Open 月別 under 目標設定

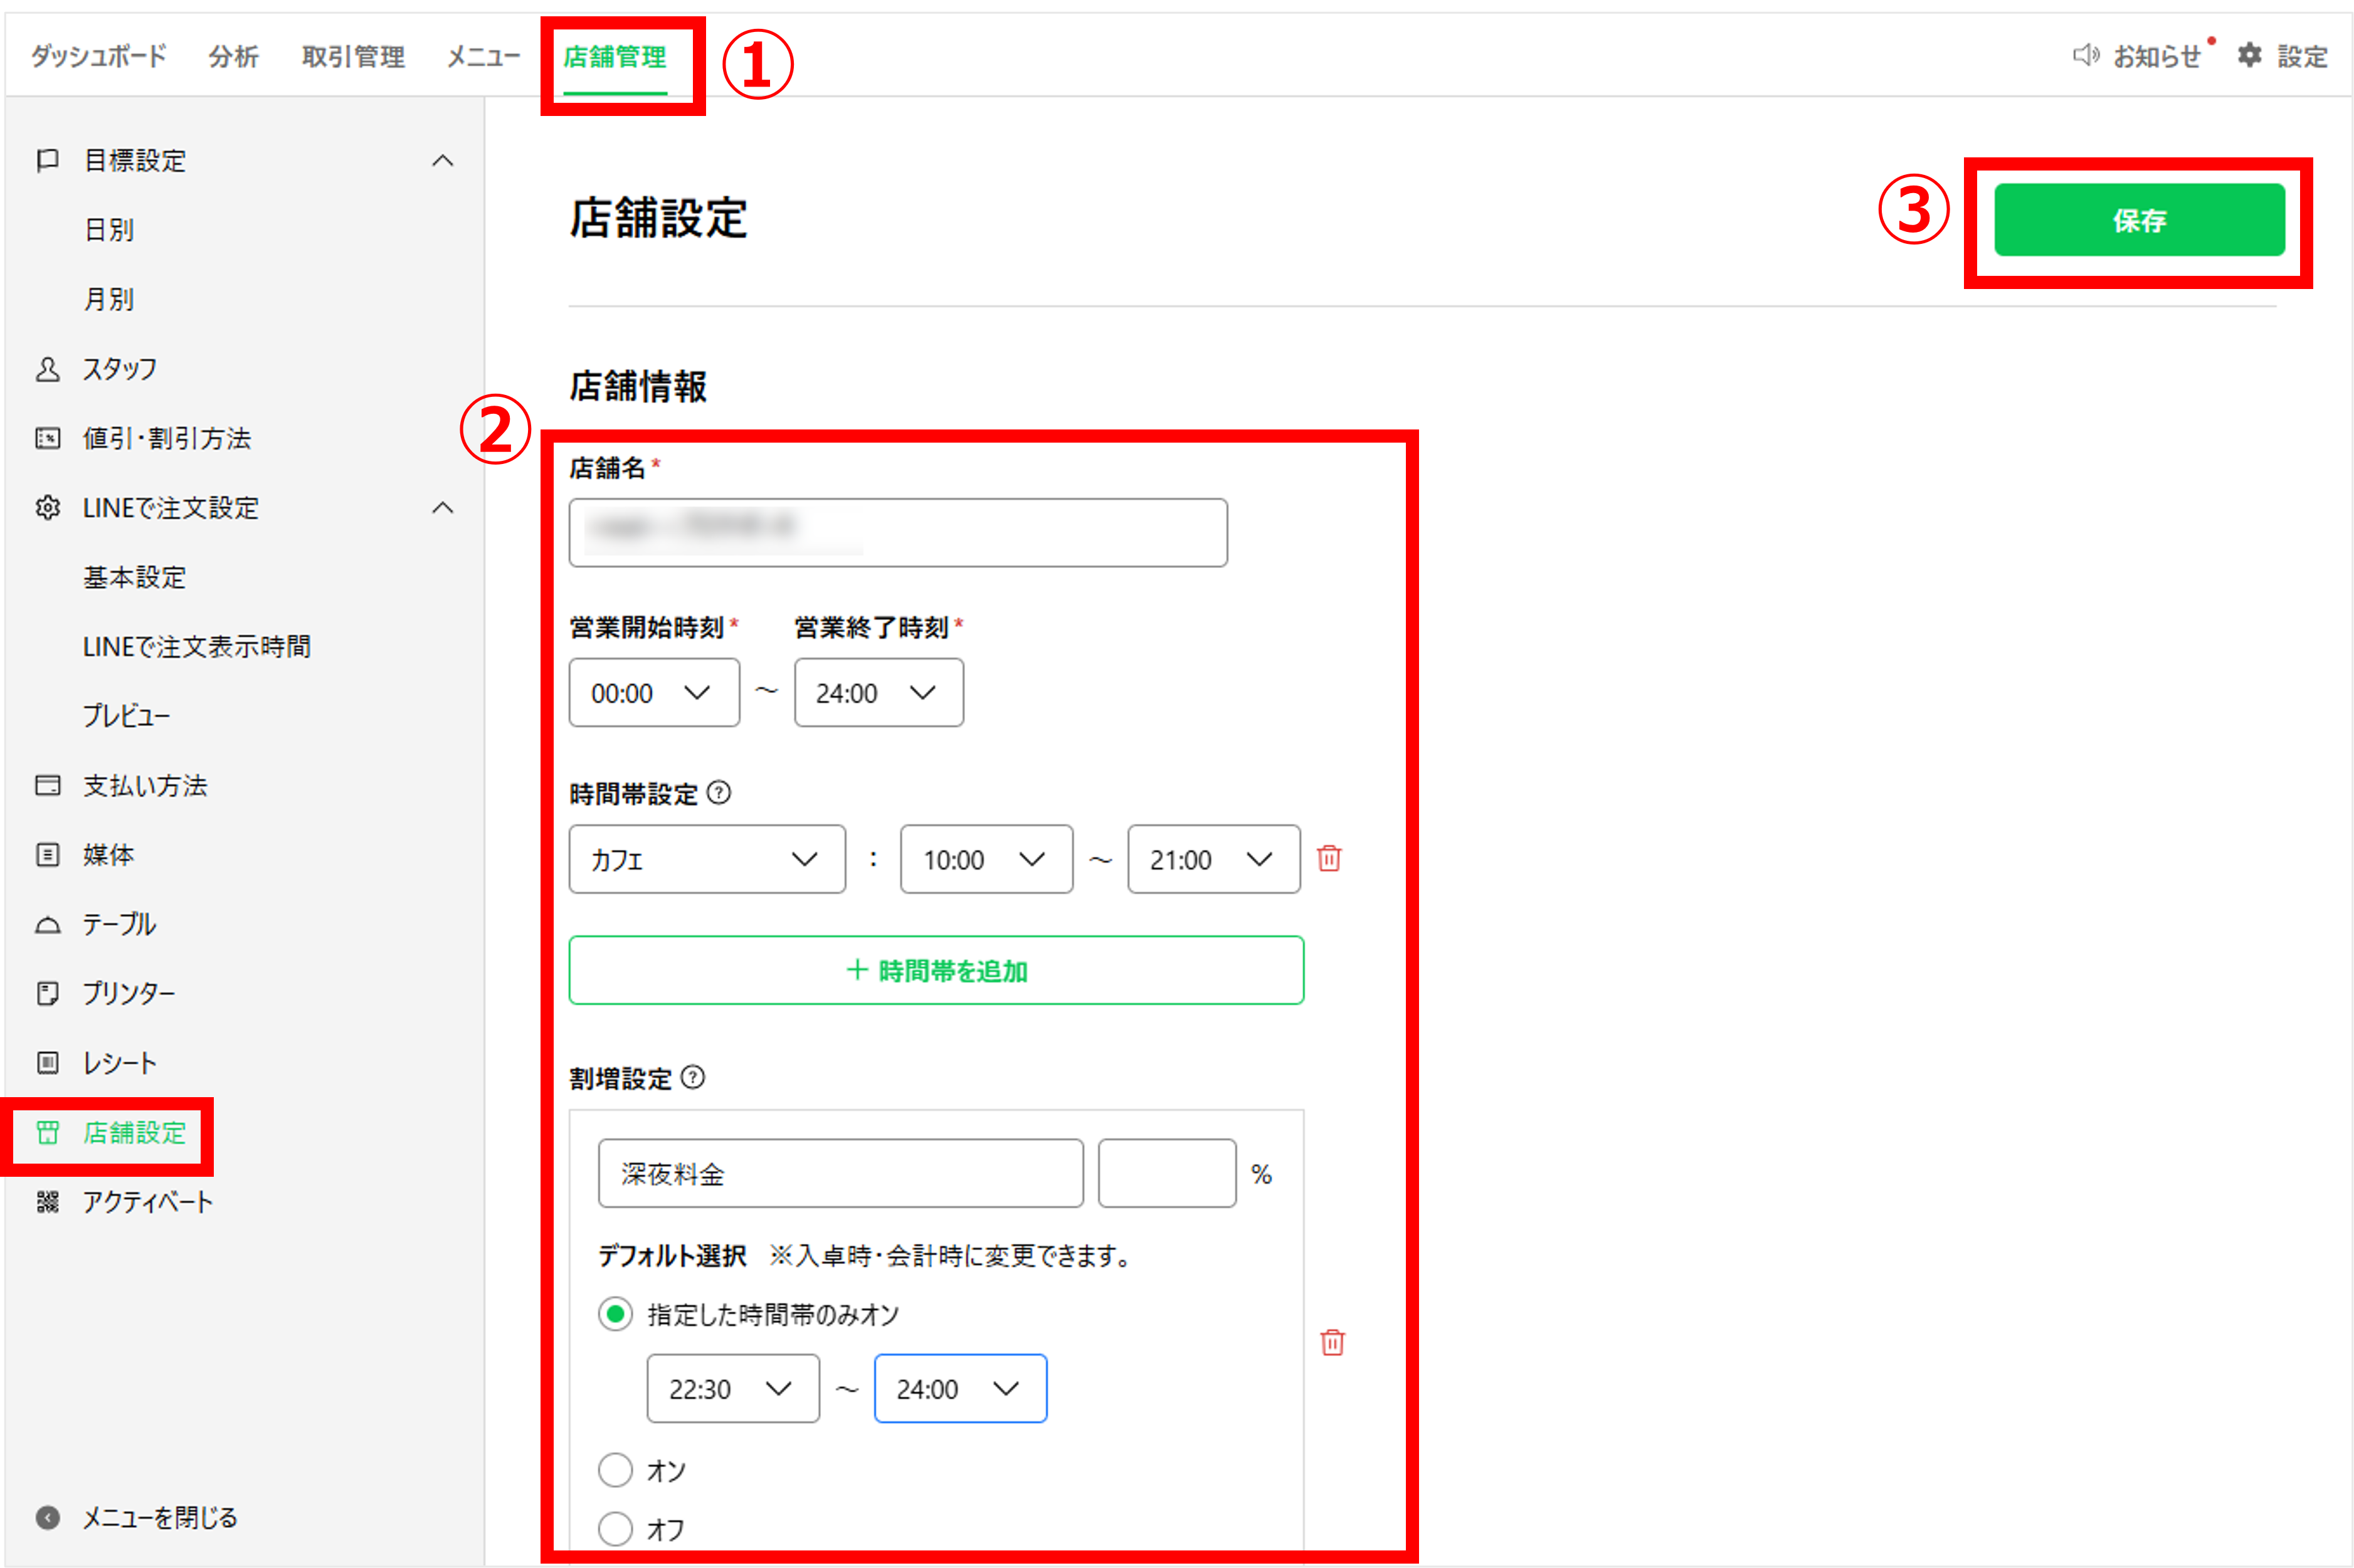pos(109,299)
